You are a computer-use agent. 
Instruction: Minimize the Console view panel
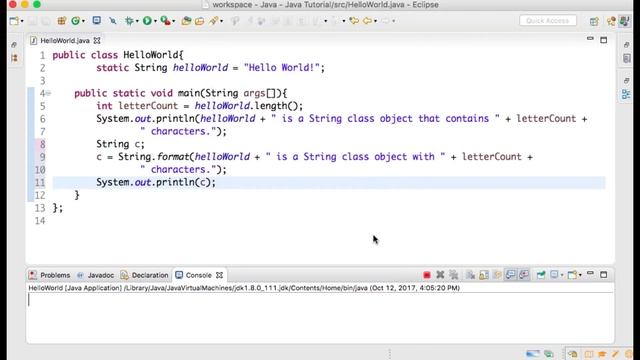coord(590,273)
